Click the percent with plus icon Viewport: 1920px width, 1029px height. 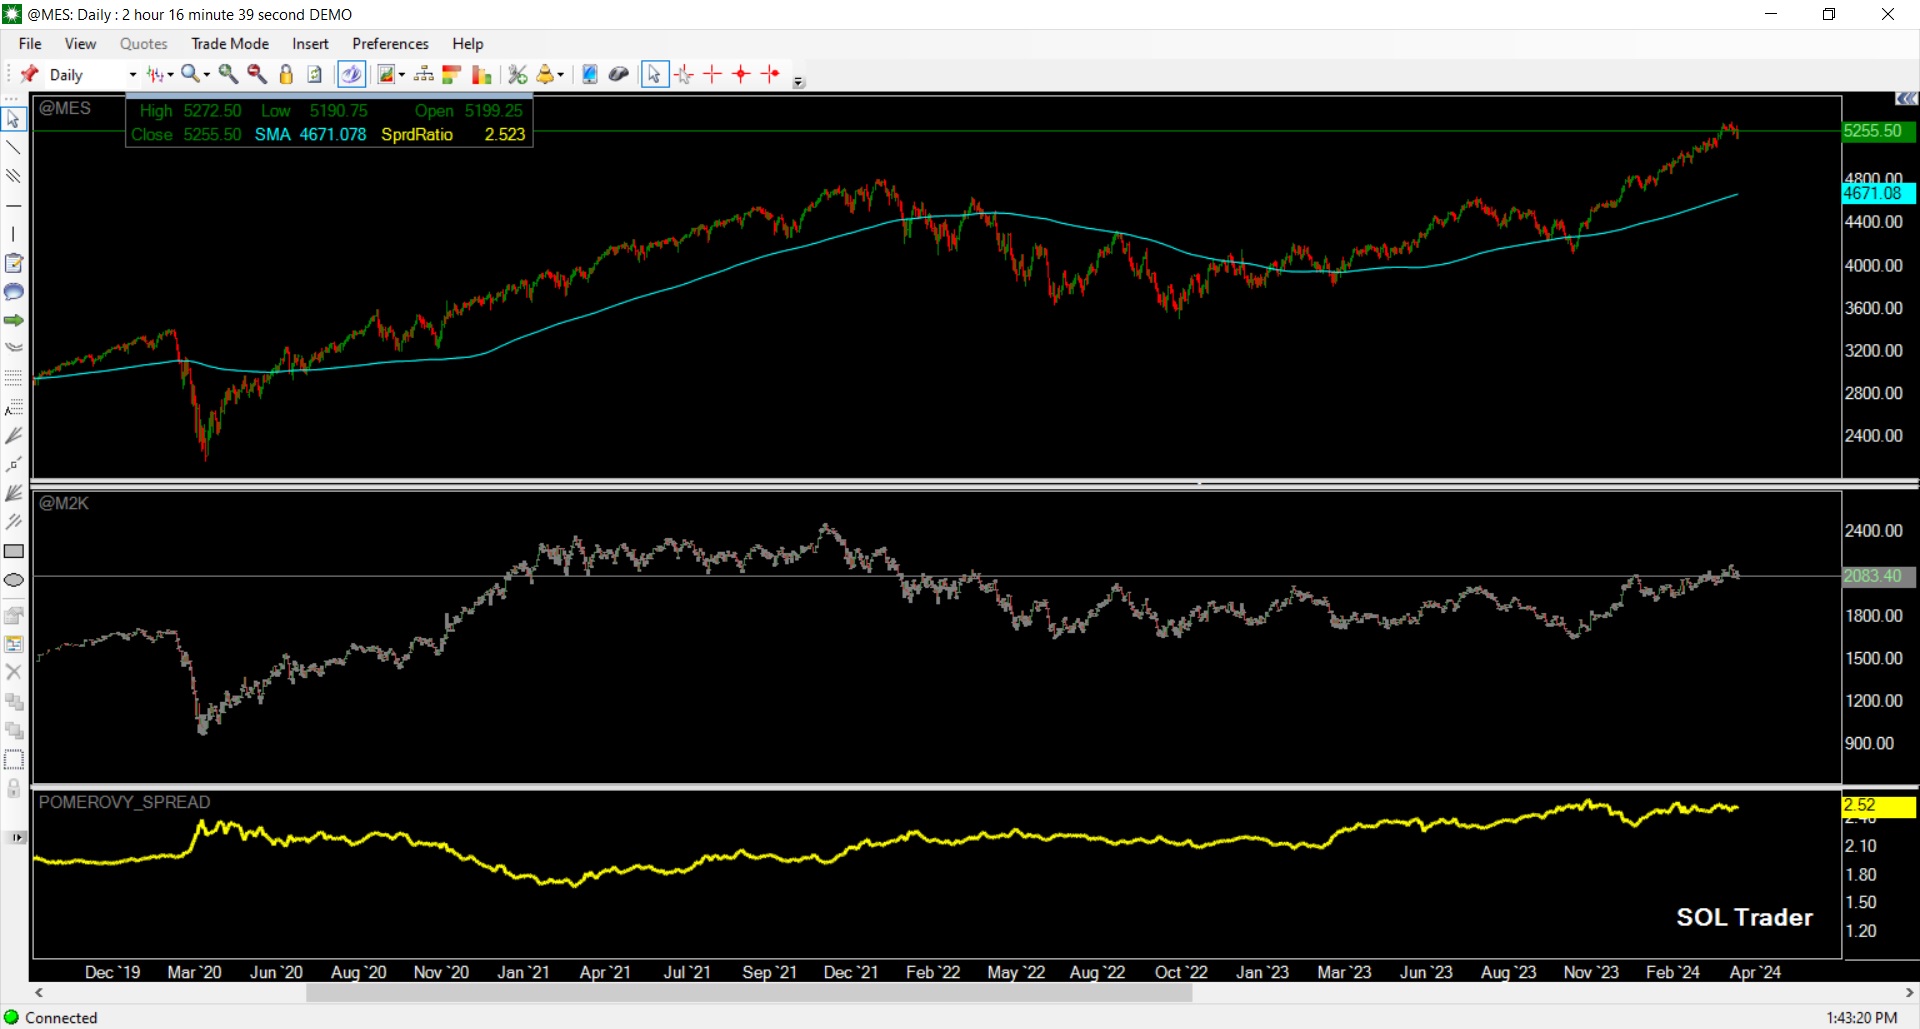click(x=517, y=74)
